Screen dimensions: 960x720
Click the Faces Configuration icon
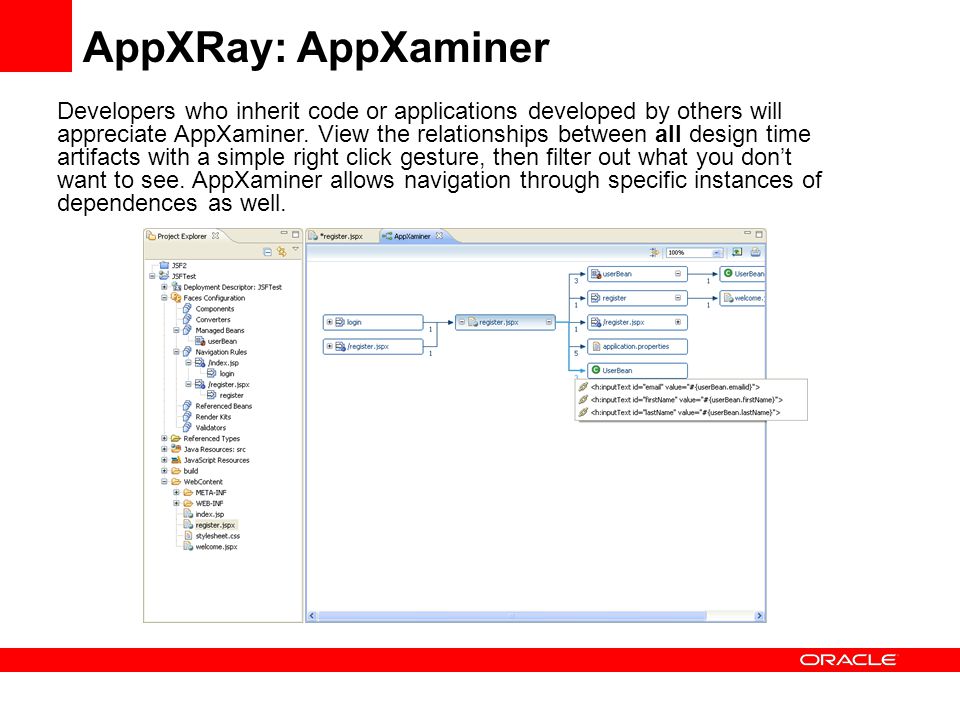click(x=176, y=298)
